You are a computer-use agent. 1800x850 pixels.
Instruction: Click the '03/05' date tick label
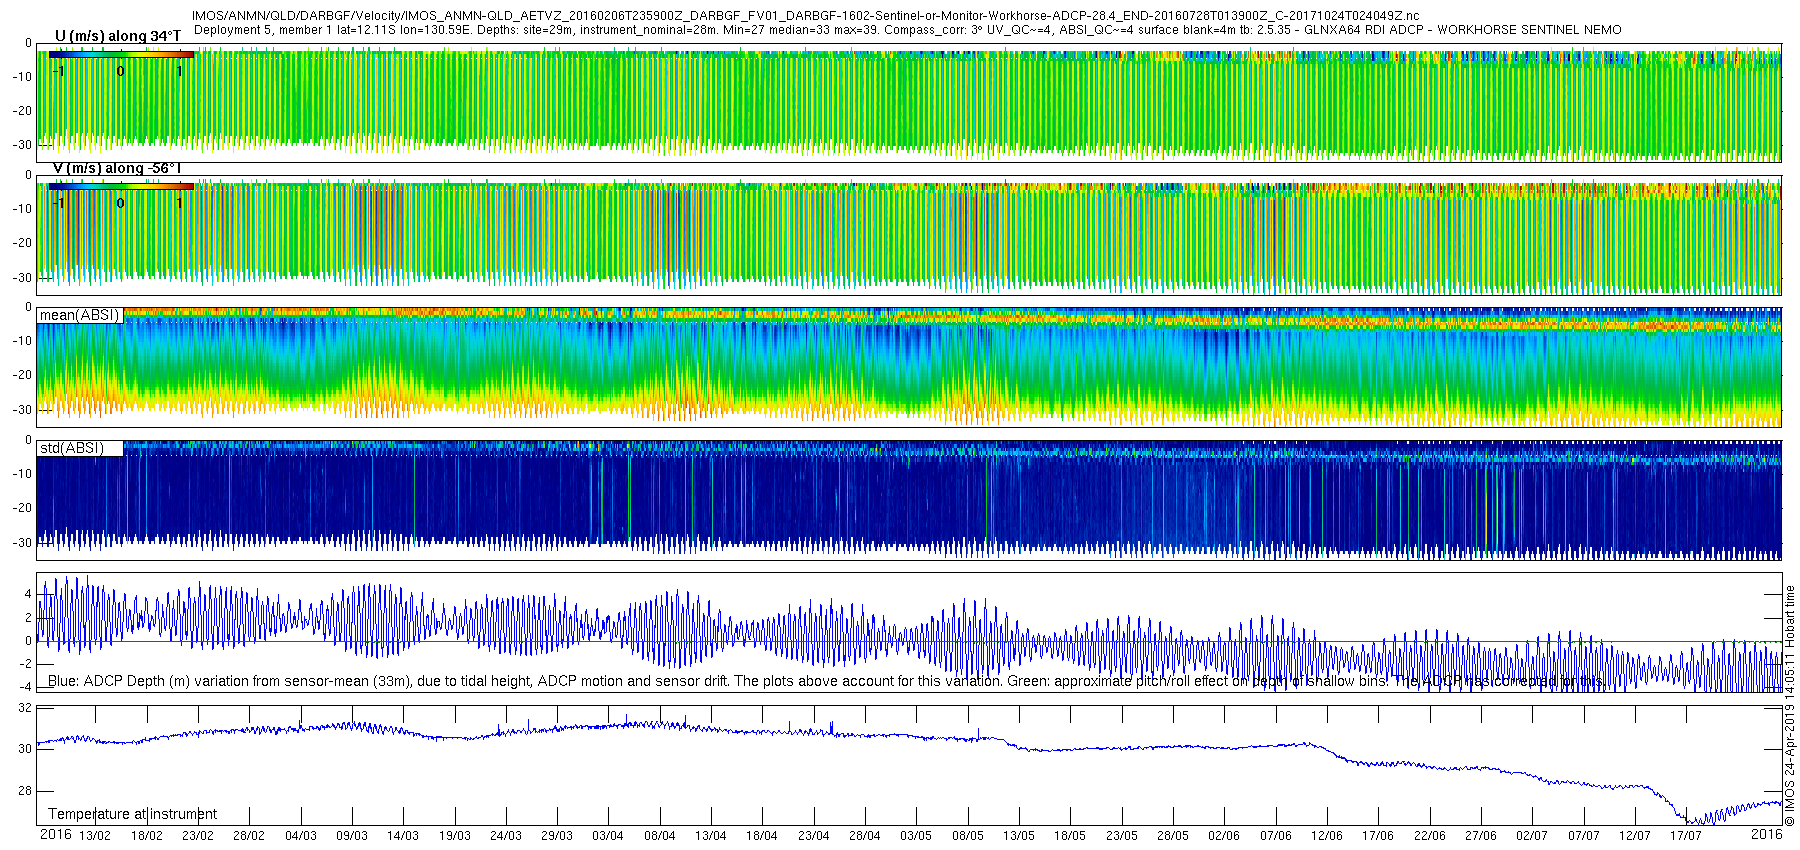916,836
